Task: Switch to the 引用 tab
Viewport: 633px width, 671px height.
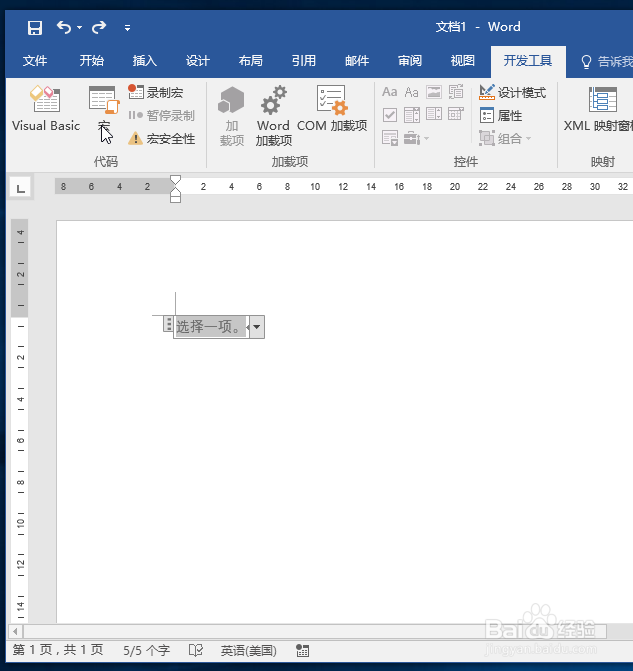Action: pyautogui.click(x=304, y=61)
